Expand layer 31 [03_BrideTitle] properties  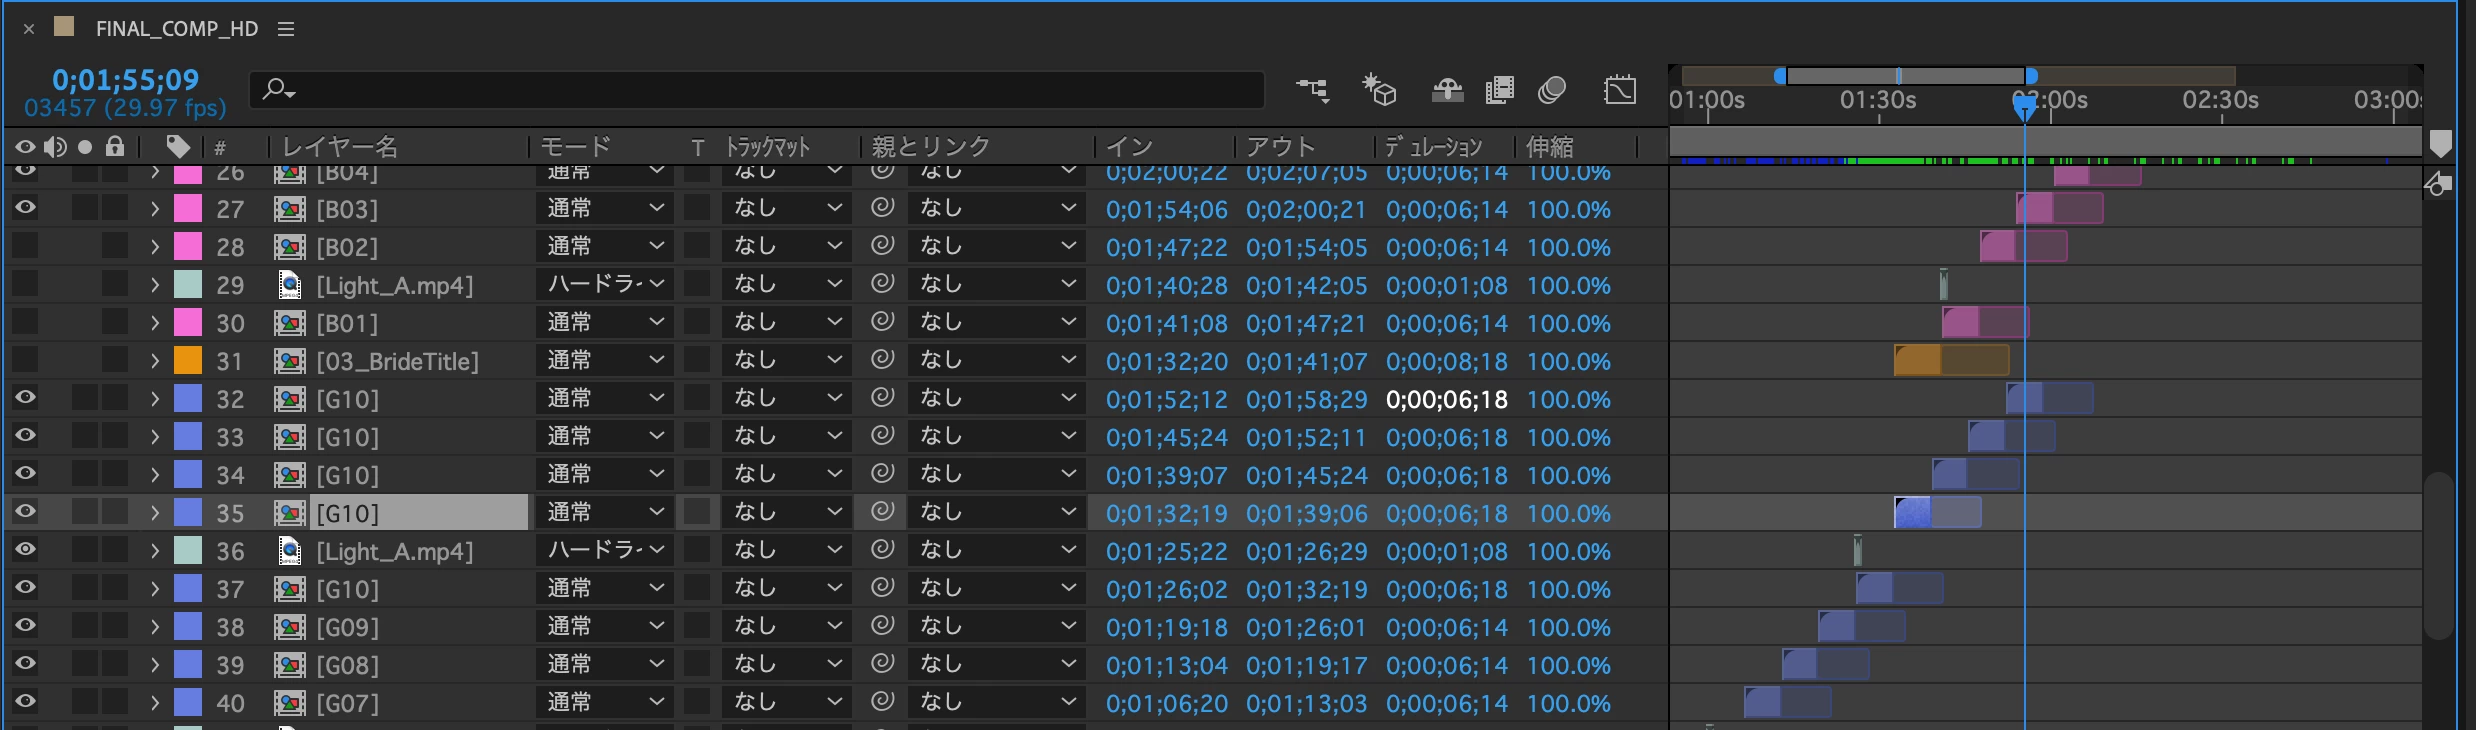point(155,361)
